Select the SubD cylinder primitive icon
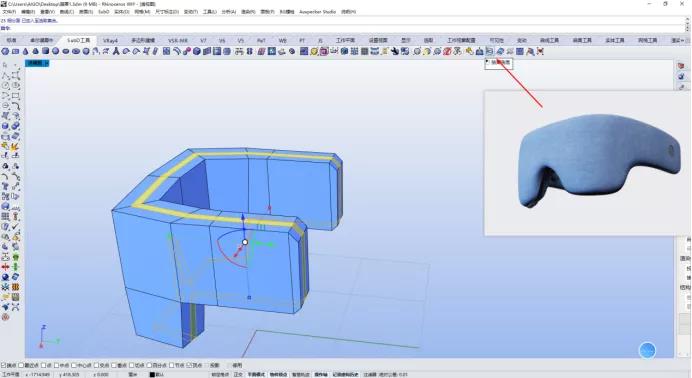Image resolution: width=692 pixels, height=378 pixels. pos(45,51)
